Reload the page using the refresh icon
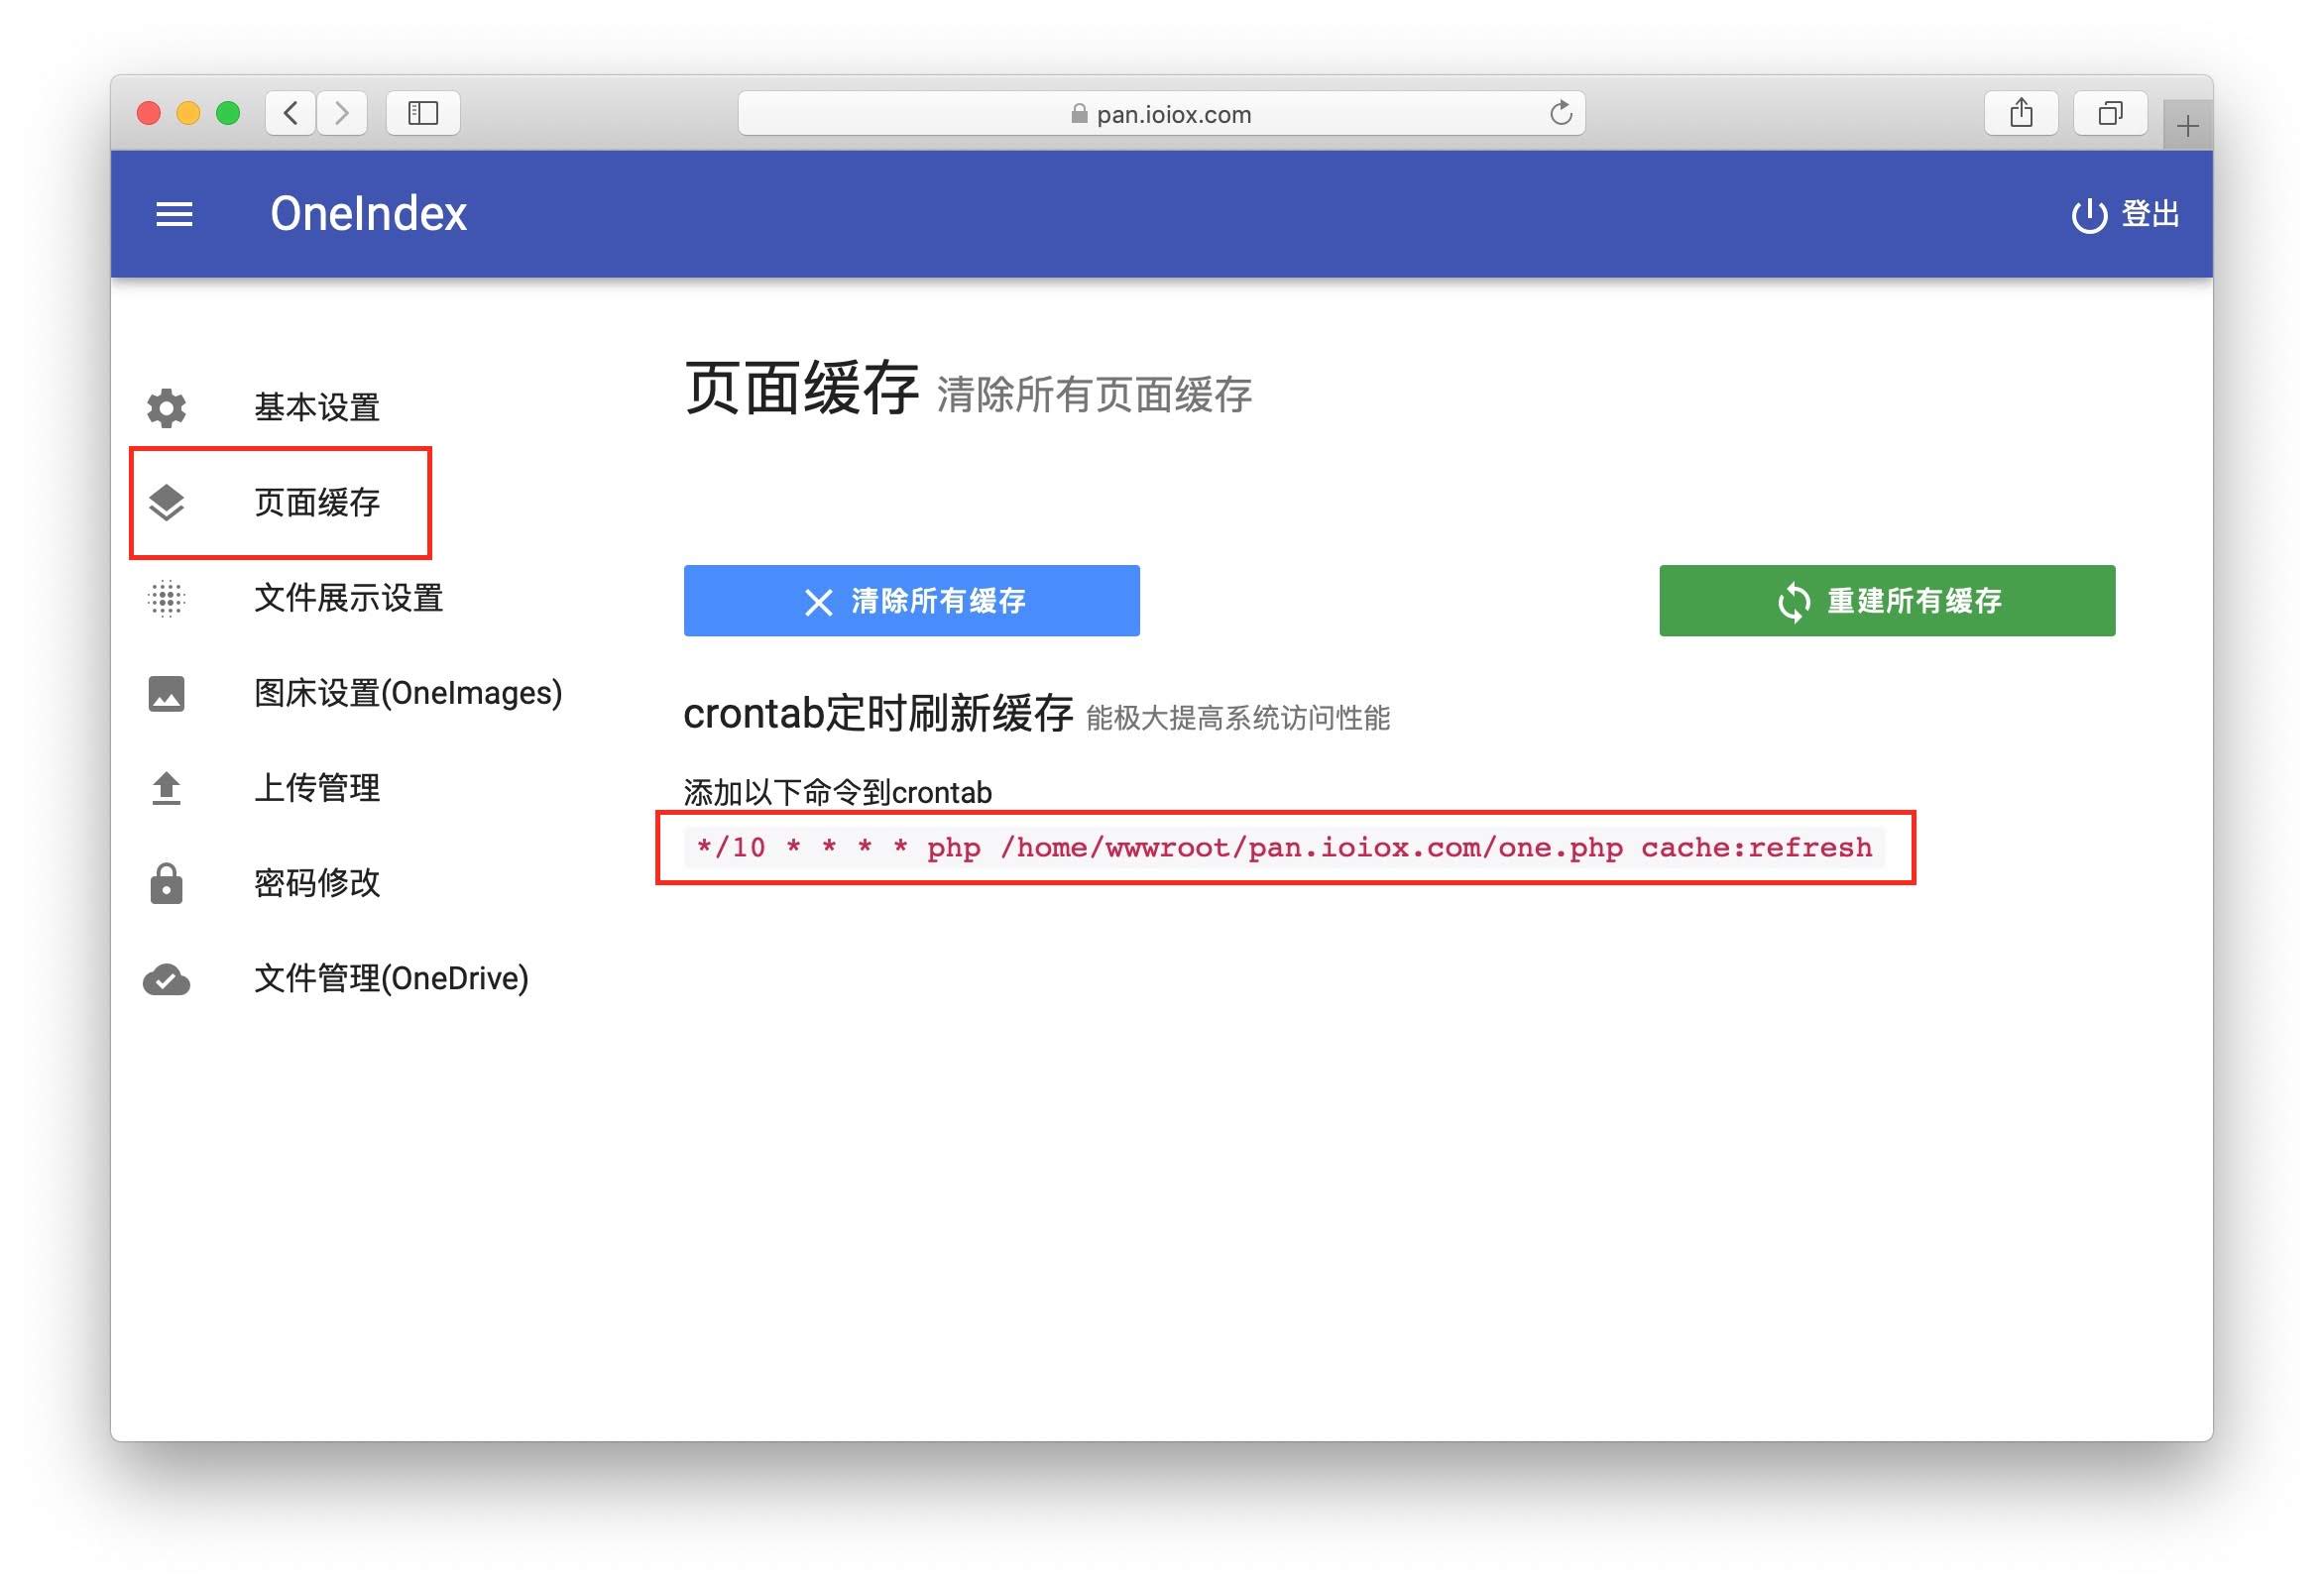Viewport: 2324px width, 1588px height. tap(1560, 113)
